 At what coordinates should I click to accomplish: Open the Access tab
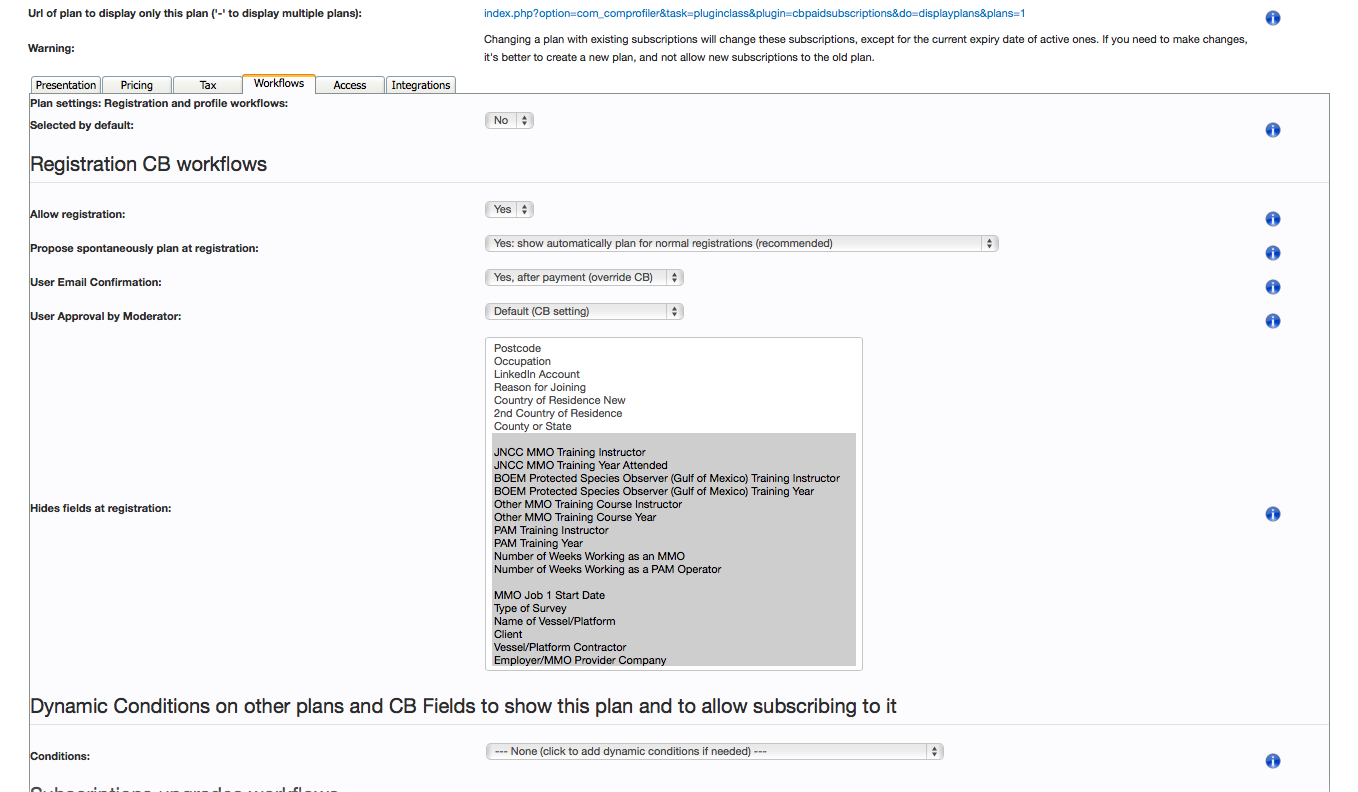click(350, 85)
